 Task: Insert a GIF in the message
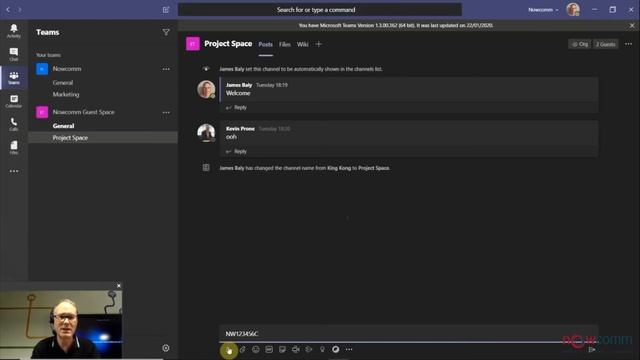(269, 349)
